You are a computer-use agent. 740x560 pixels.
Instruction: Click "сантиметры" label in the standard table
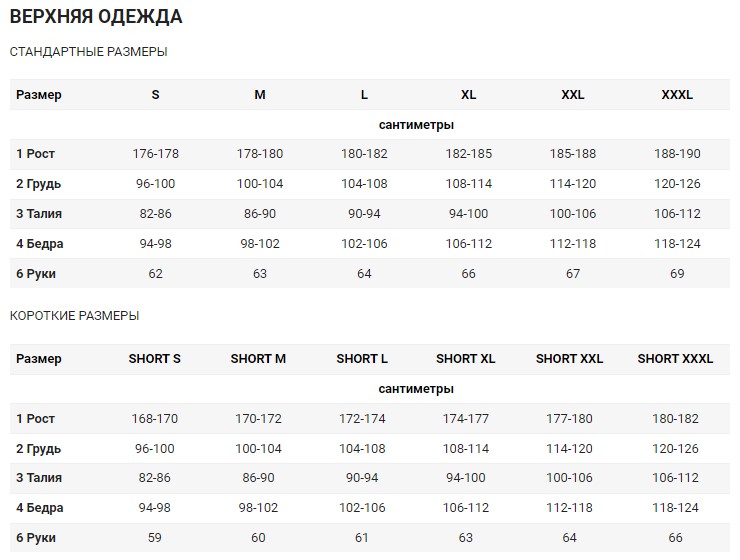point(417,125)
